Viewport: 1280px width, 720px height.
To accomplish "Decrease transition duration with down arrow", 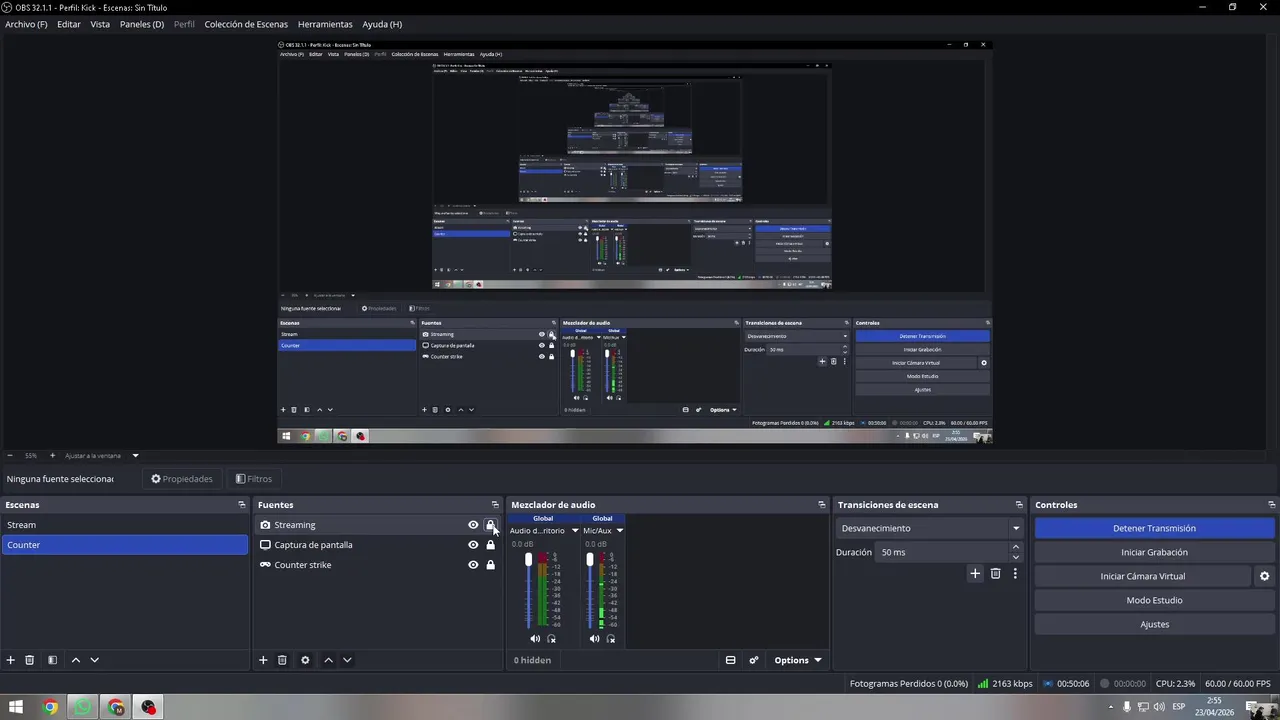I will click(1016, 557).
